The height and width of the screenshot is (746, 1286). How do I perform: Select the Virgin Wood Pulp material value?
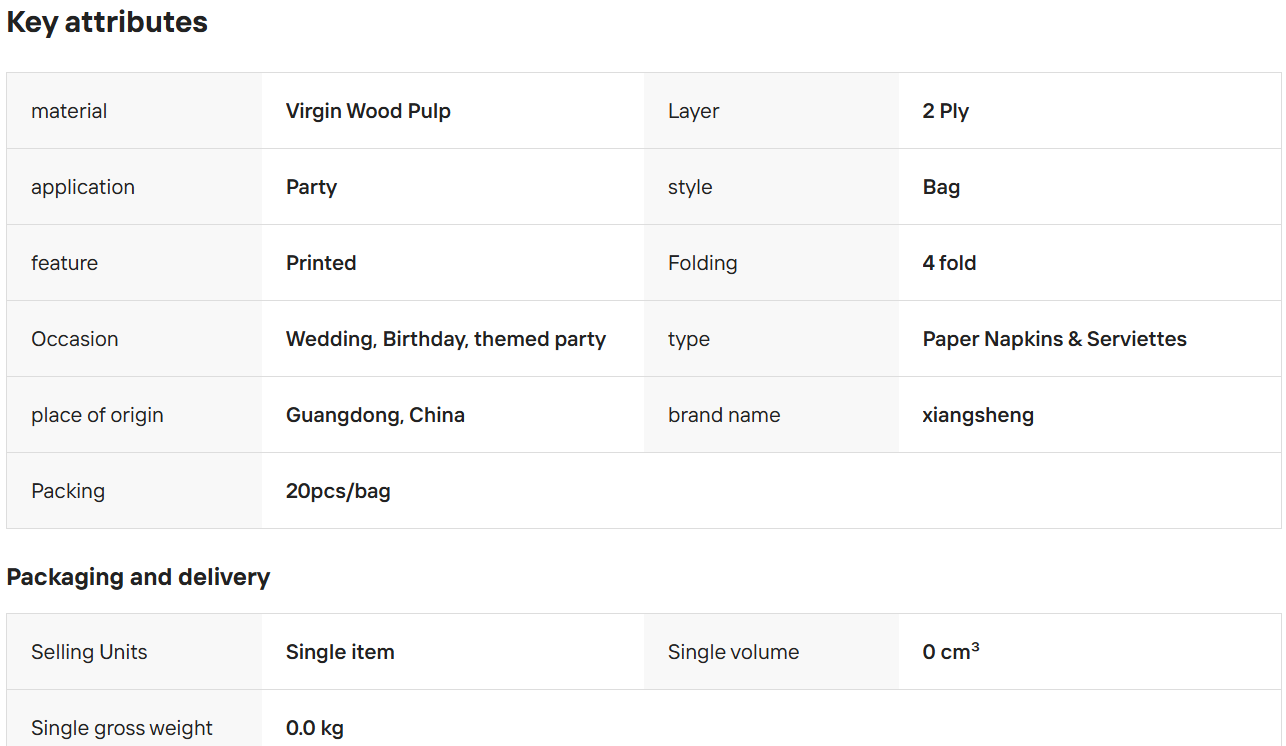coord(368,111)
